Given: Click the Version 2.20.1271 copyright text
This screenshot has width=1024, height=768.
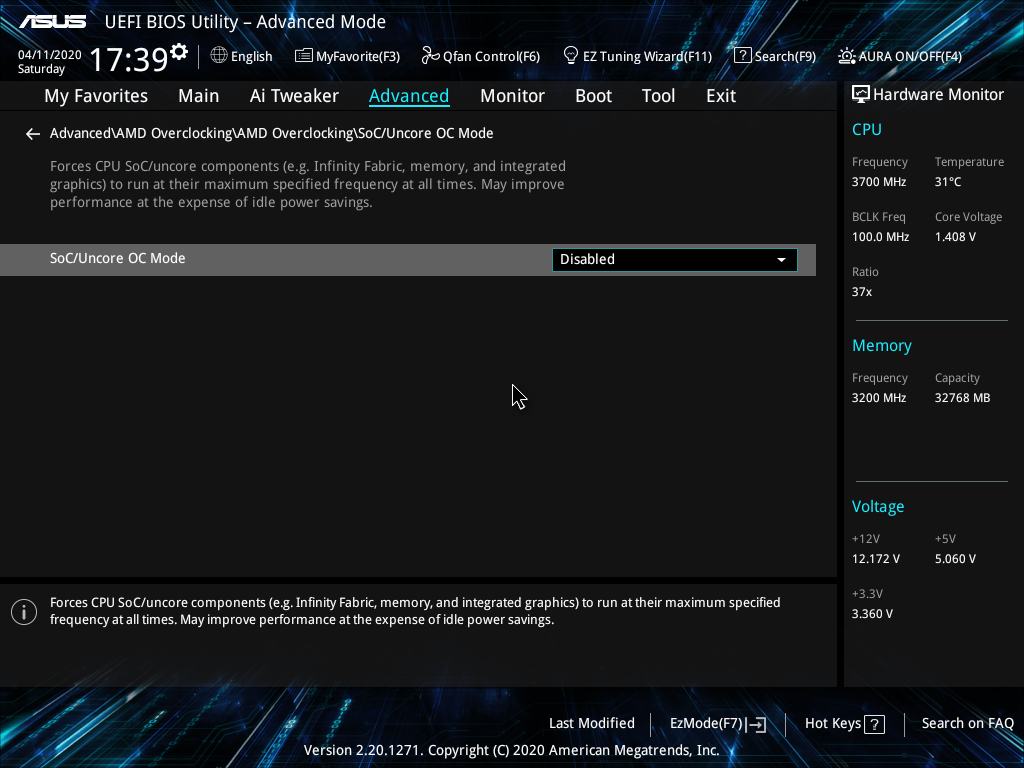Looking at the screenshot, I should (x=511, y=750).
